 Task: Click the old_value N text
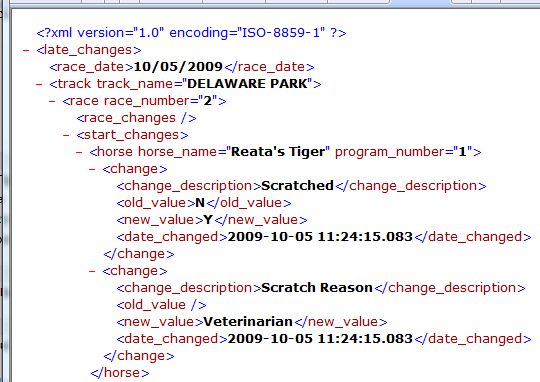(x=200, y=203)
